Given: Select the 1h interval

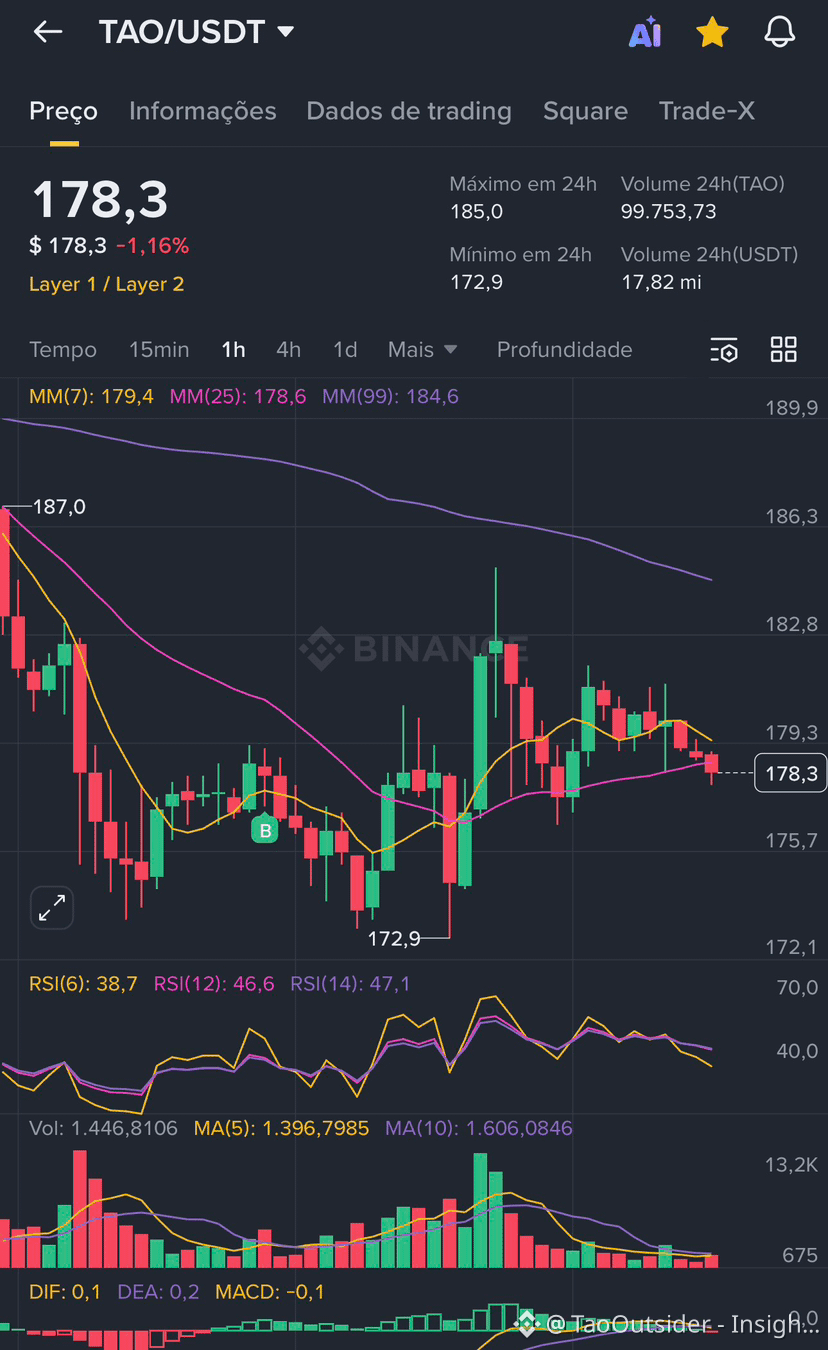Looking at the screenshot, I should (233, 350).
